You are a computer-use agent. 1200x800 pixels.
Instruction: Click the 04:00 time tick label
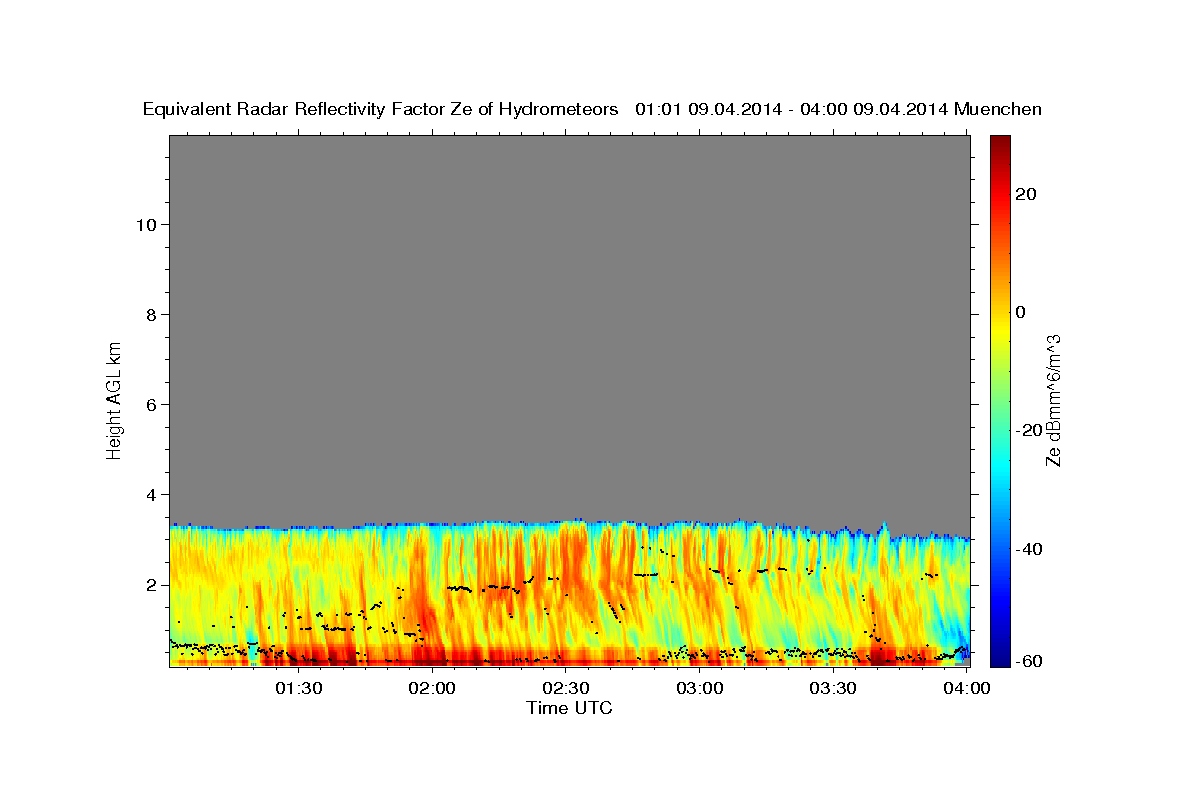967,688
